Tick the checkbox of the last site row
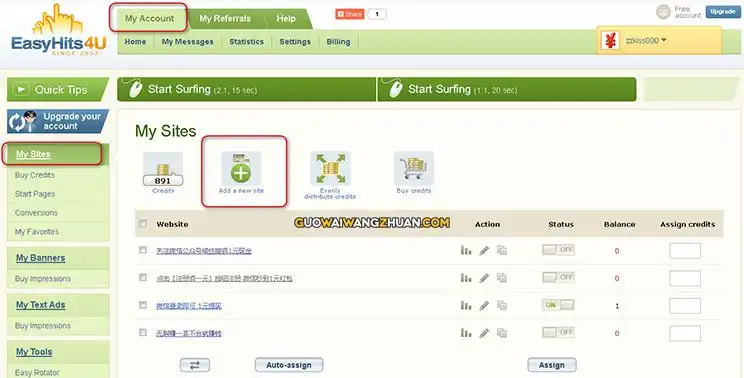This screenshot has height=378, width=744. 143,332
